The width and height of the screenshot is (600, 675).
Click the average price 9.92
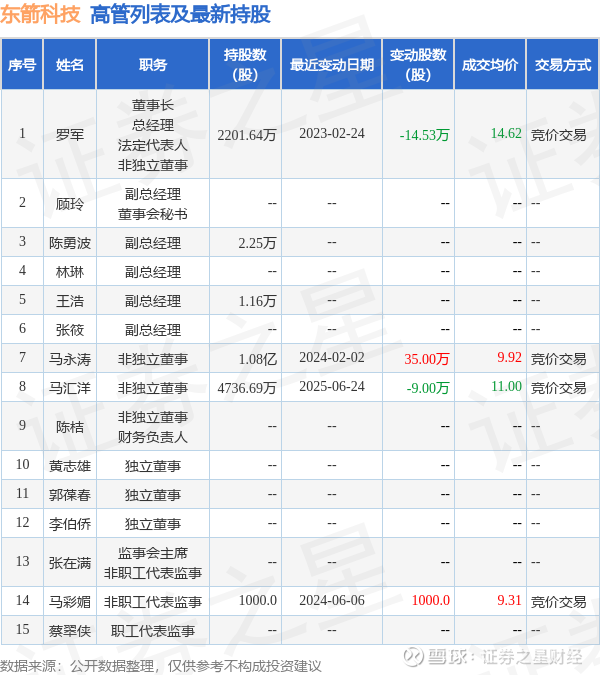pos(510,357)
